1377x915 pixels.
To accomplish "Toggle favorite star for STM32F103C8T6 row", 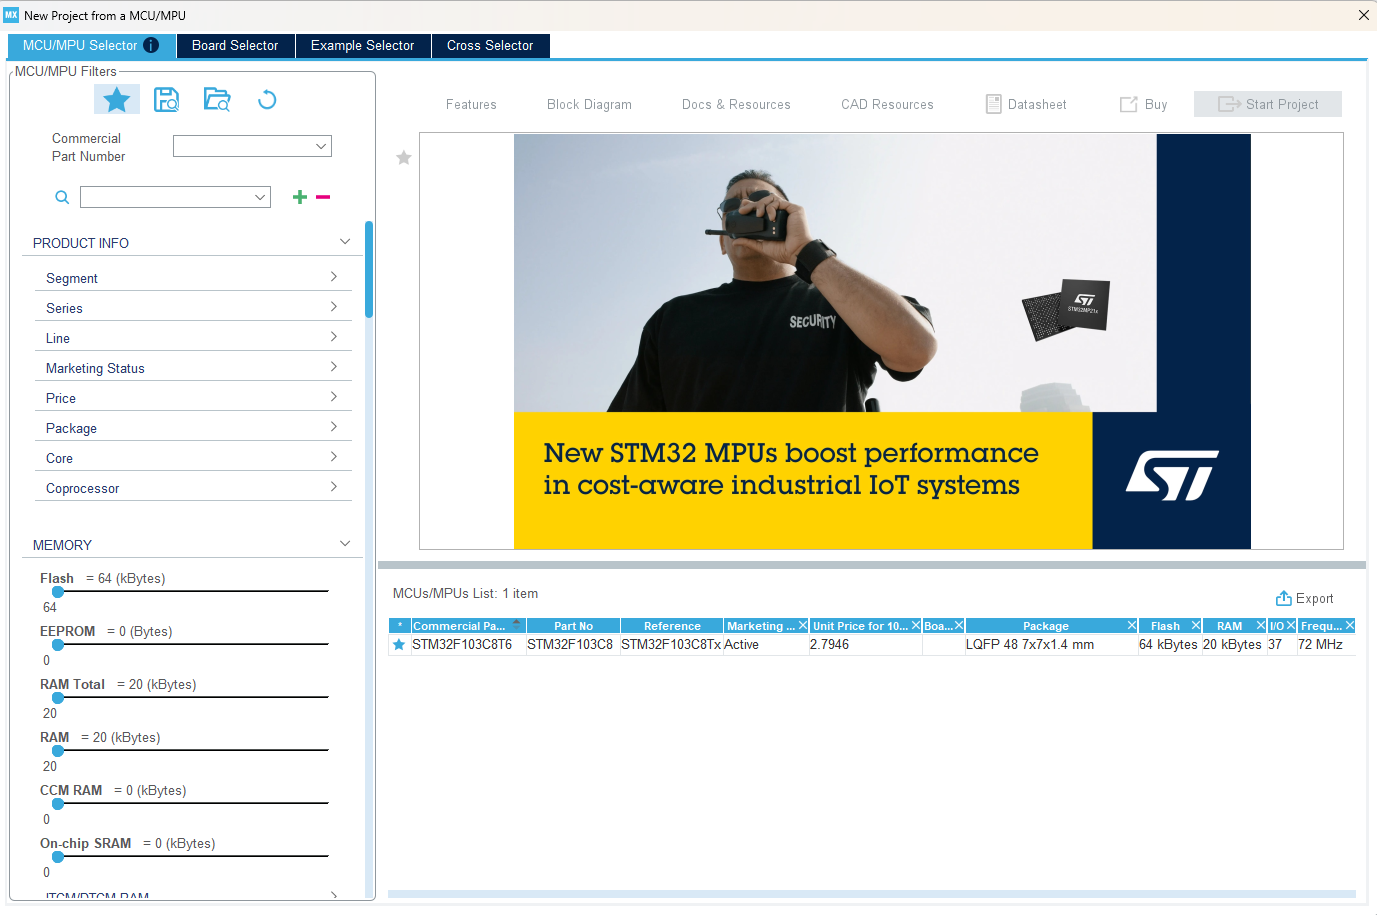I will tap(399, 645).
